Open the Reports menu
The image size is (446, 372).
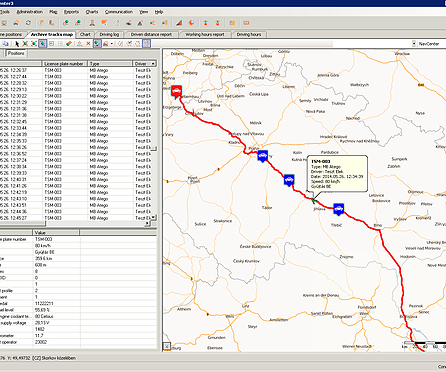[x=71, y=12]
